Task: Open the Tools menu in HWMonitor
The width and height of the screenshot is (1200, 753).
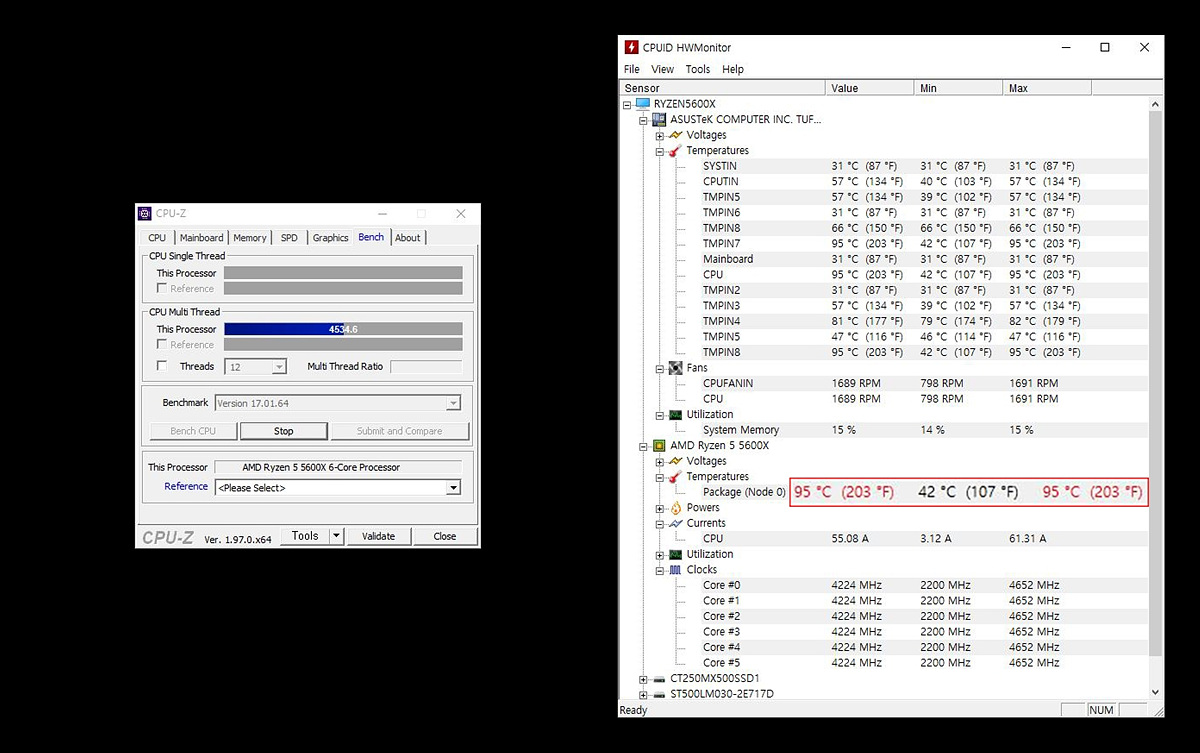Action: [x=698, y=69]
